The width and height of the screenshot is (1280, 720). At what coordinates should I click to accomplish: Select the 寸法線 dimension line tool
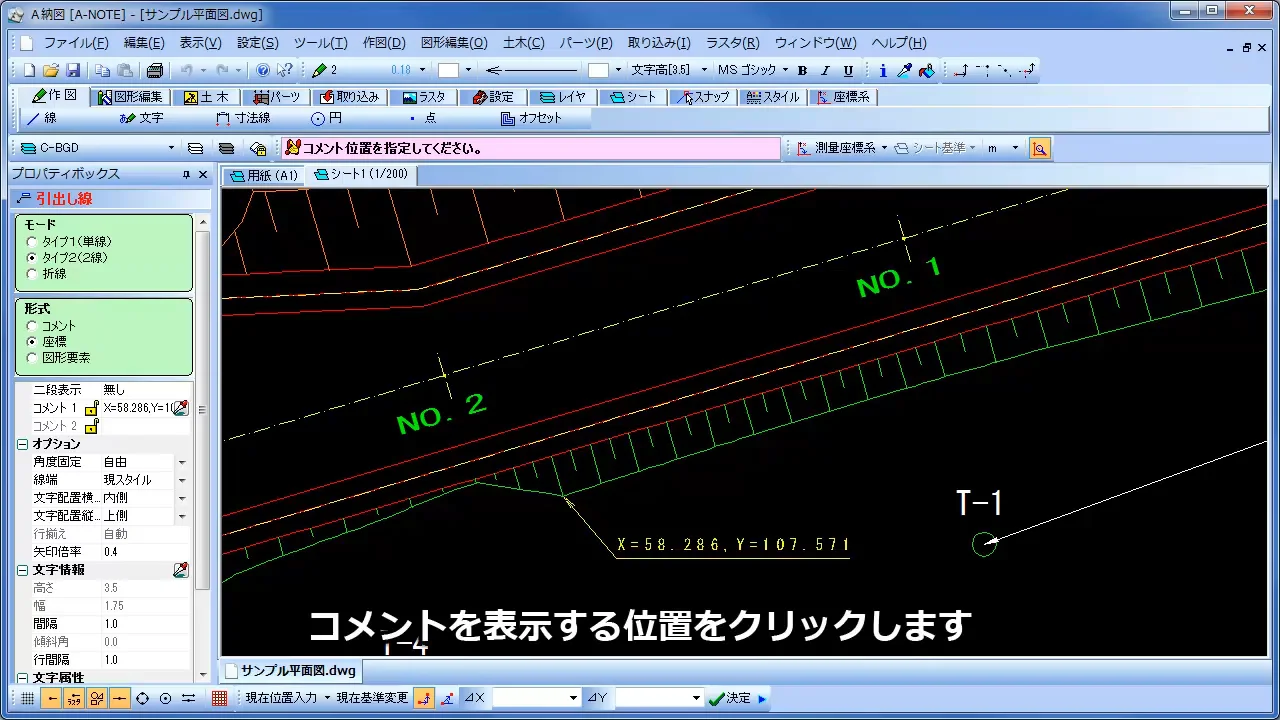pos(243,118)
